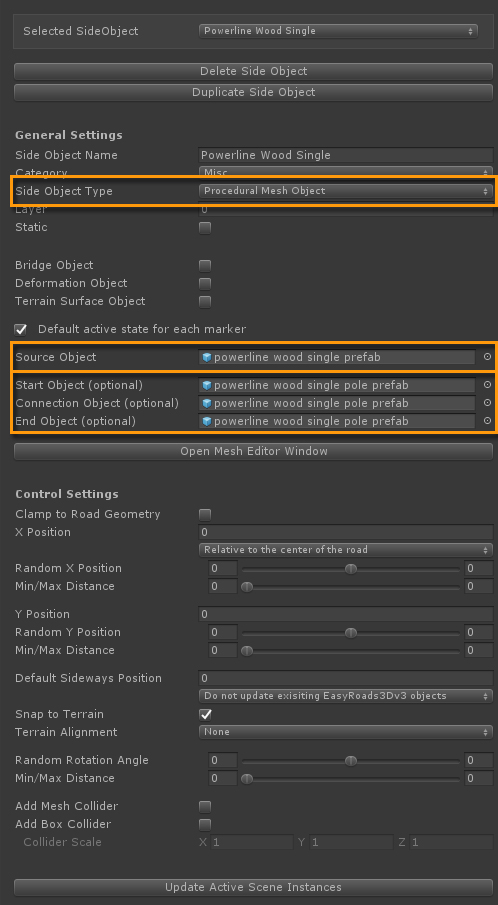Toggle the Bridge Object checkbox
Viewport: 498px width, 905px height.
[205, 265]
